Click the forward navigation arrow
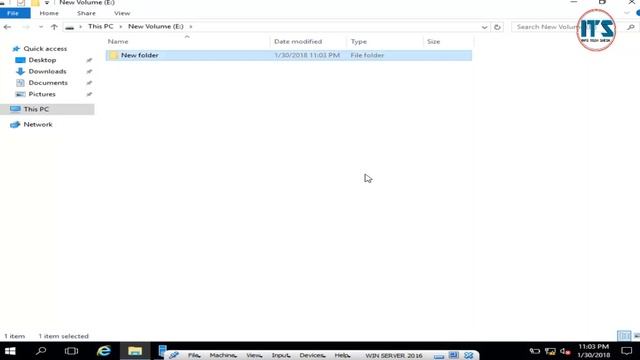Image resolution: width=640 pixels, height=360 pixels. (25, 27)
